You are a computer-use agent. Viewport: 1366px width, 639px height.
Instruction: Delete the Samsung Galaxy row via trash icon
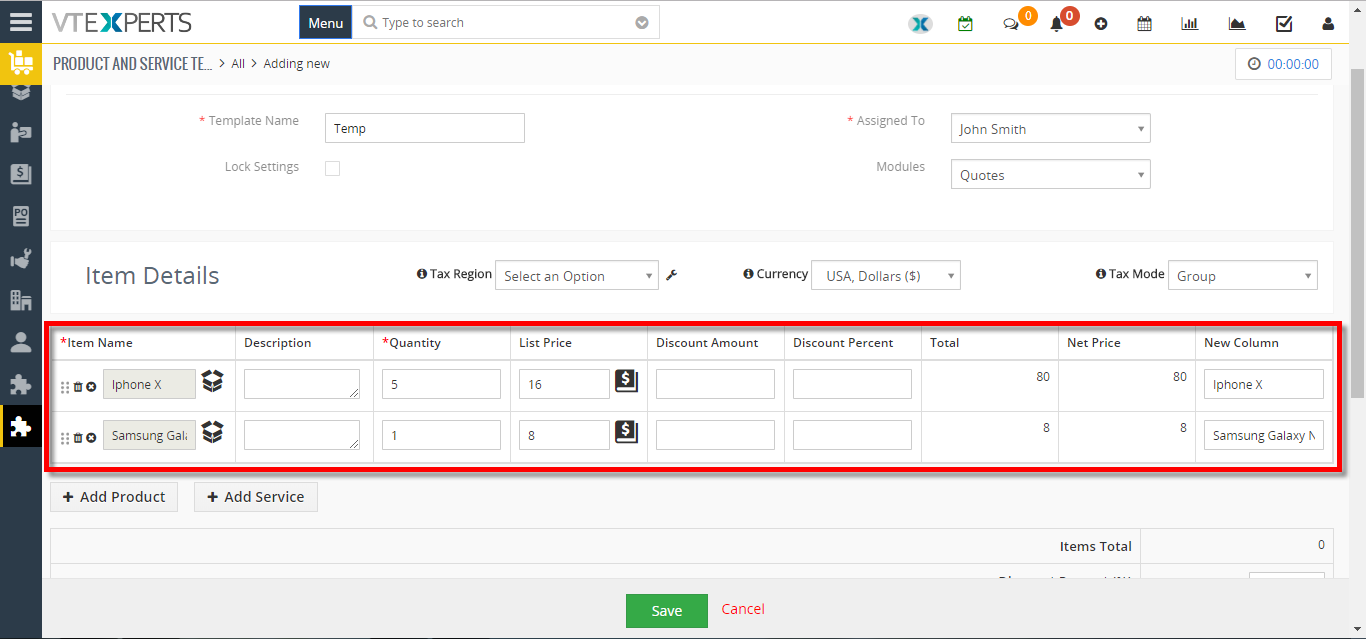(x=78, y=438)
